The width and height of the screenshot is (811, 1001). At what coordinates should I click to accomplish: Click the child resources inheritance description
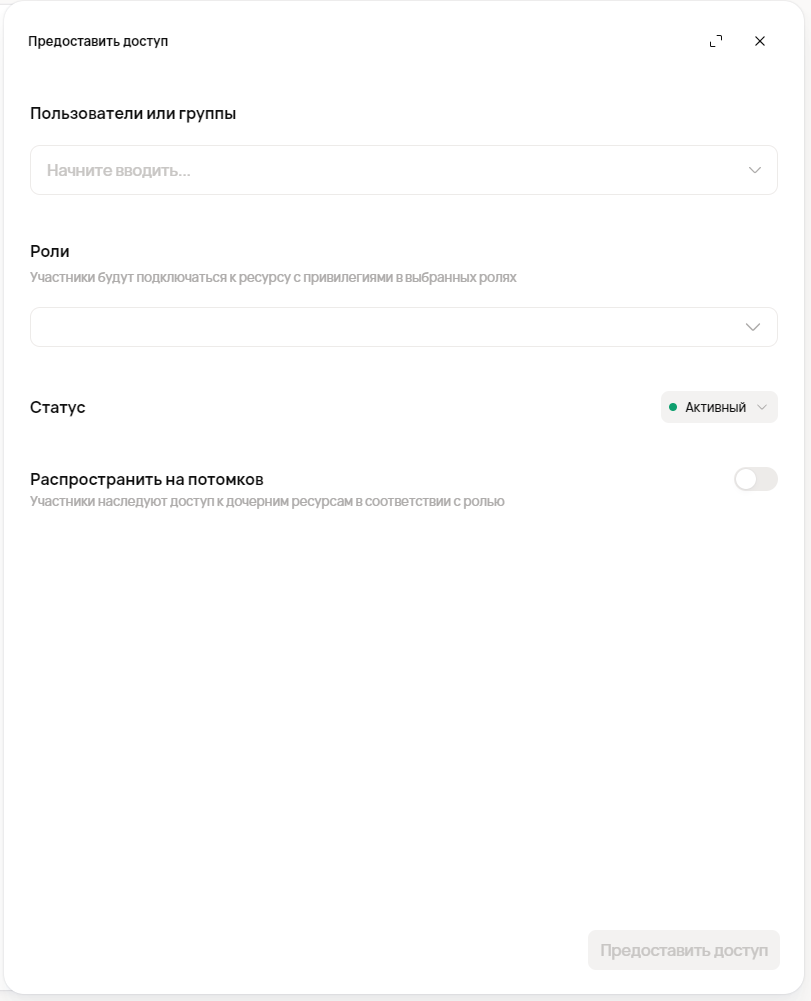click(267, 501)
